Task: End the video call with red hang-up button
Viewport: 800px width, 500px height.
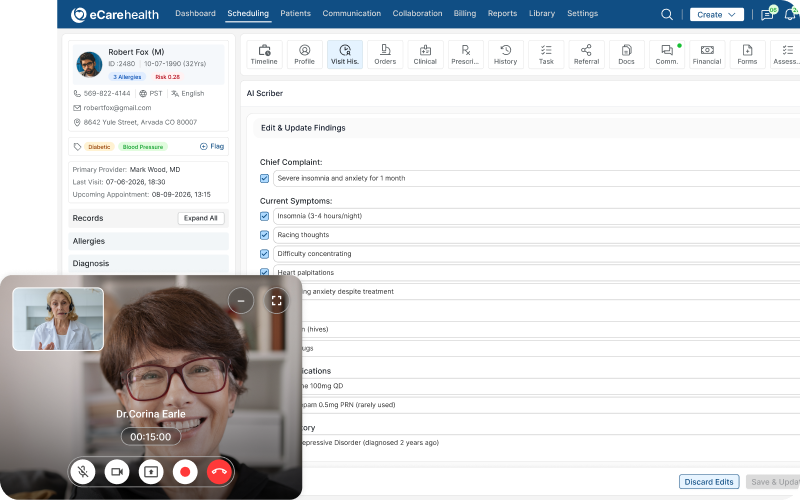Action: pyautogui.click(x=219, y=472)
